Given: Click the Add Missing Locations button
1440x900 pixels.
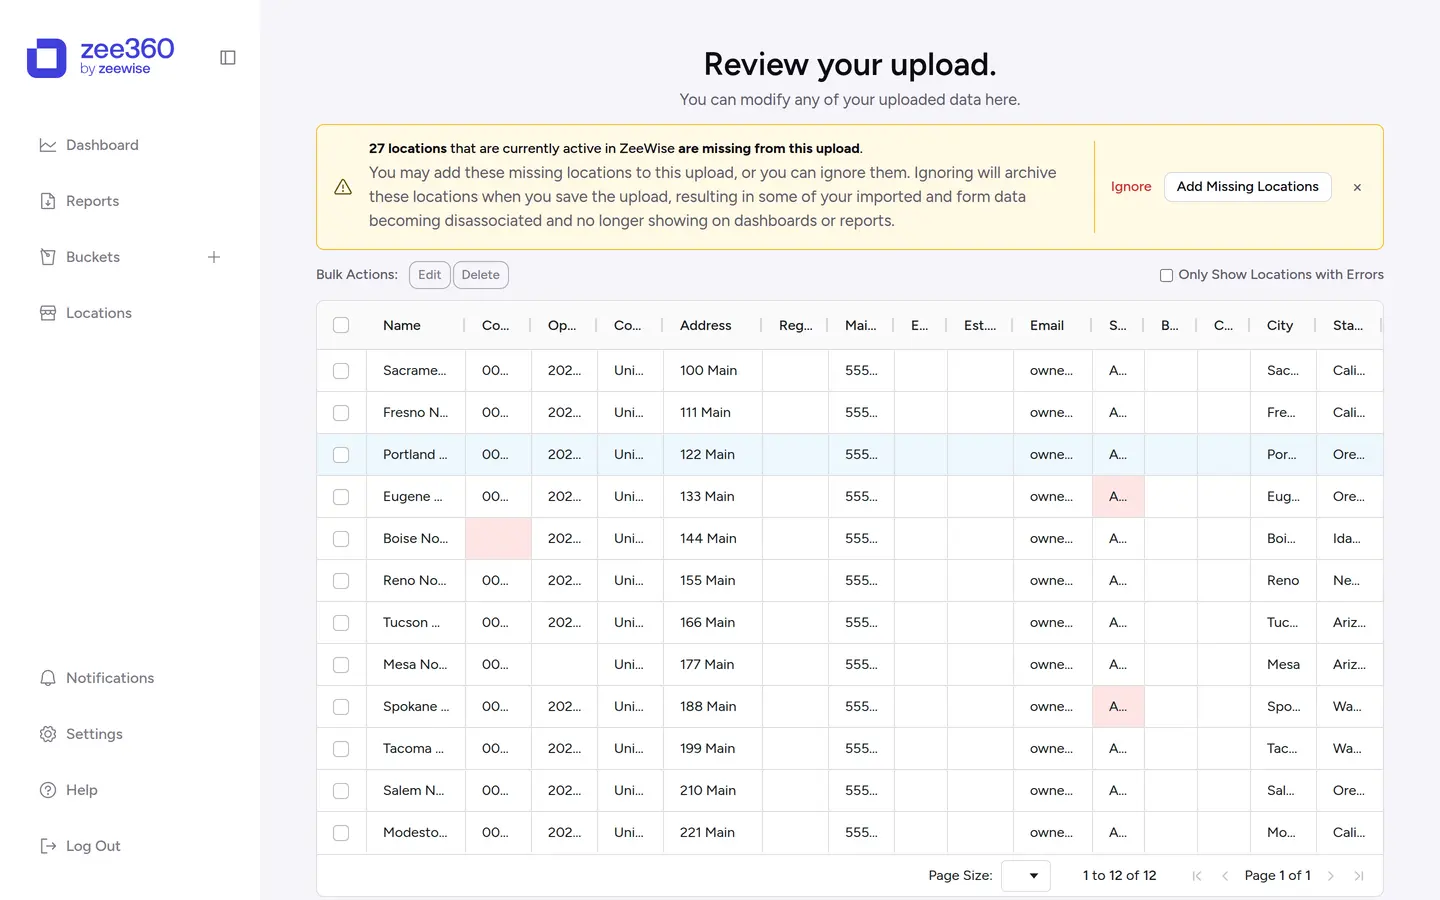Looking at the screenshot, I should 1247,187.
